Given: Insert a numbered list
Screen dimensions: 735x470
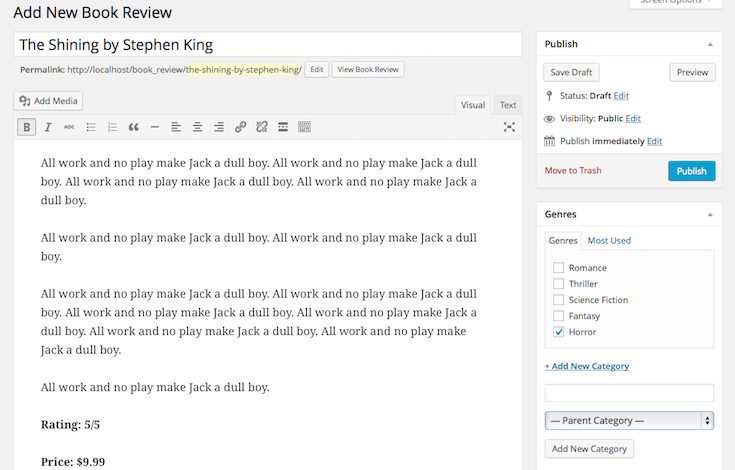Looking at the screenshot, I should pyautogui.click(x=112, y=127).
